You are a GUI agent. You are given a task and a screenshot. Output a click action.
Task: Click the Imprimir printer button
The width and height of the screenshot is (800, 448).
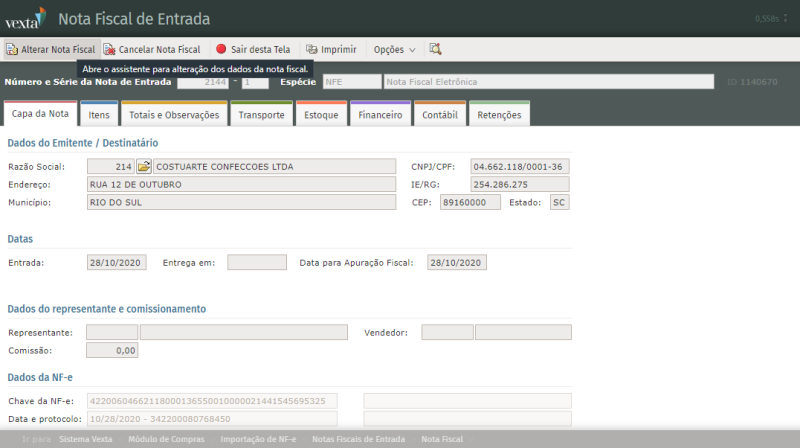(x=331, y=49)
